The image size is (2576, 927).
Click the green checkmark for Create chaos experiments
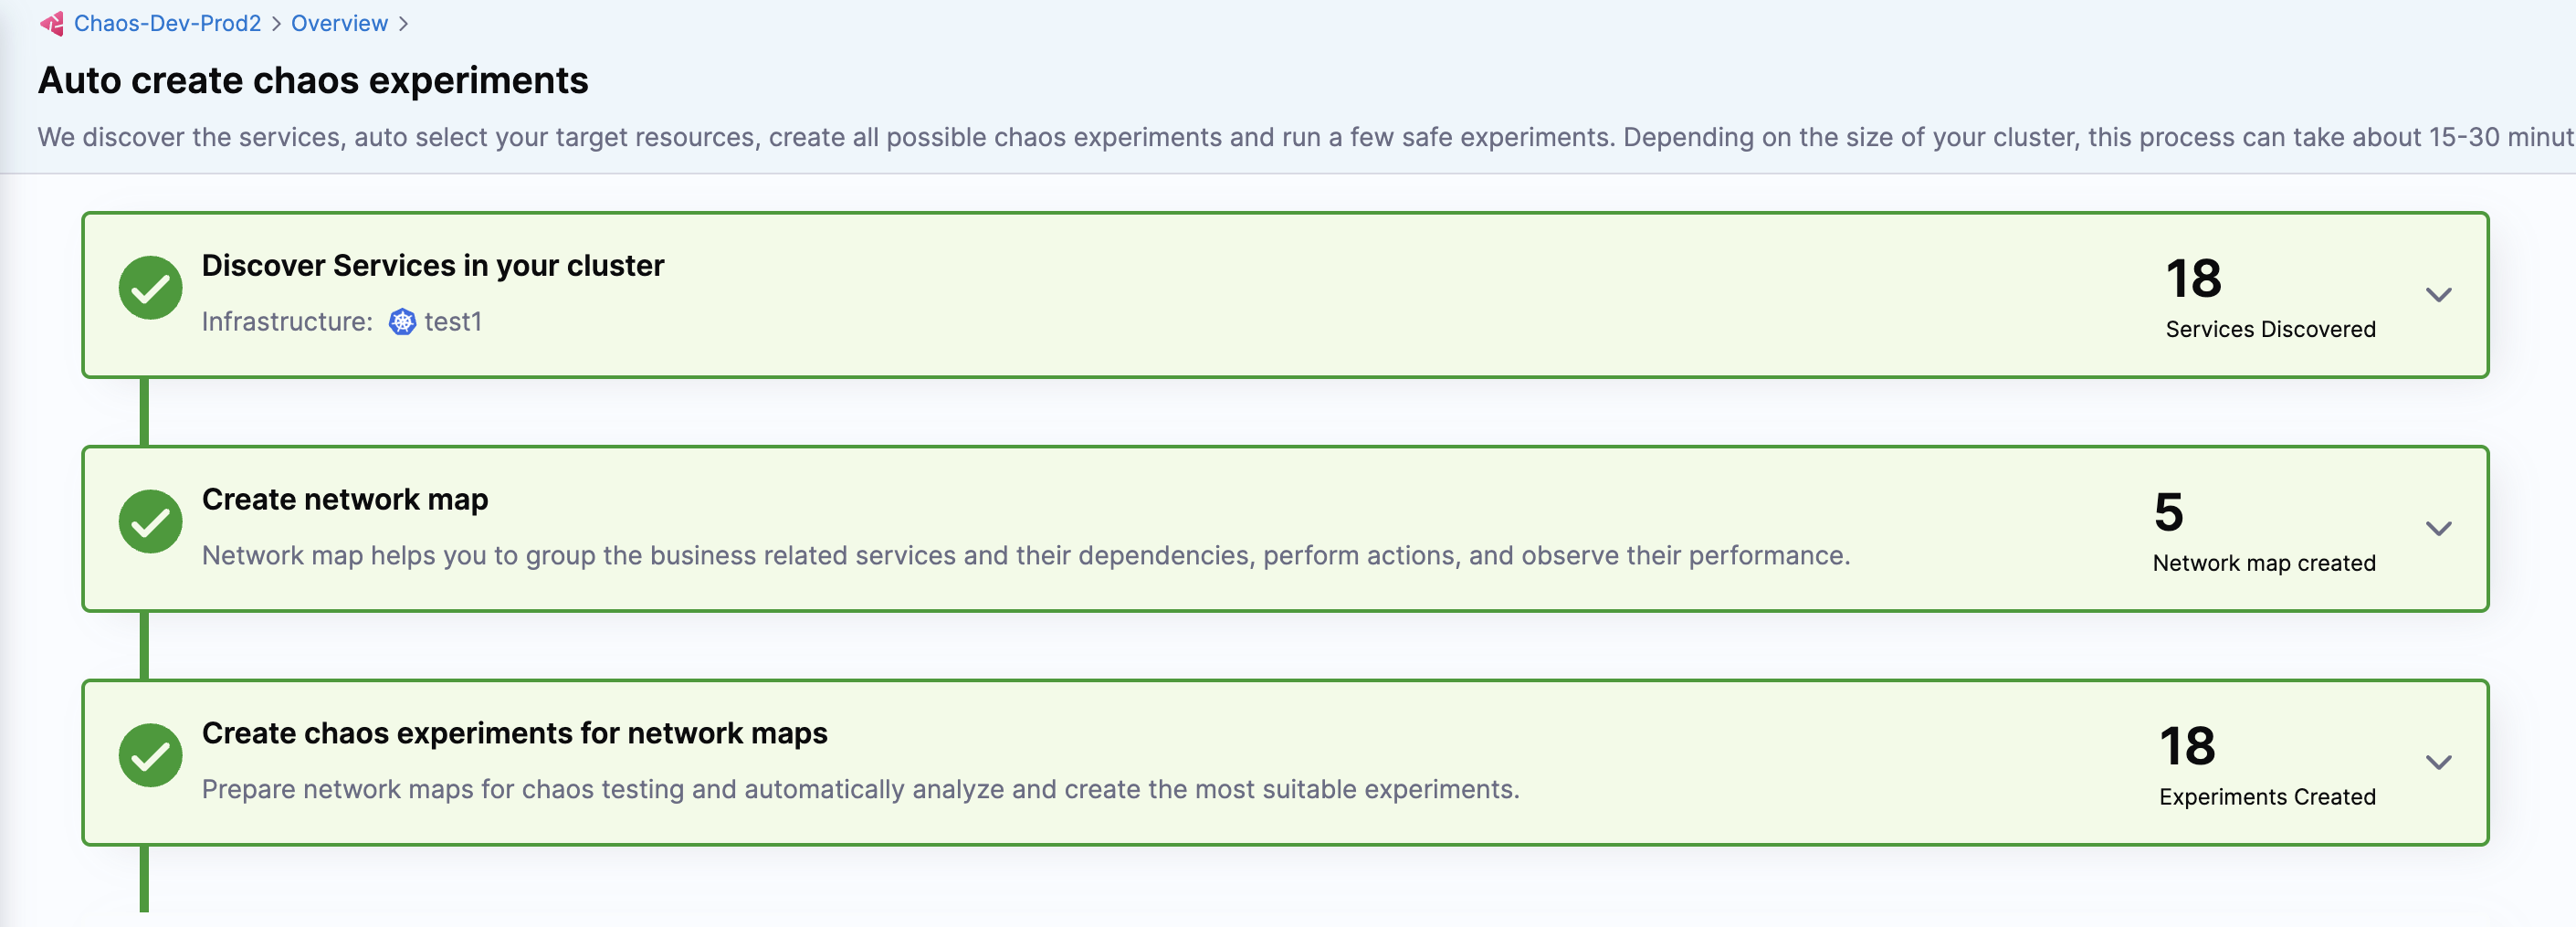150,755
